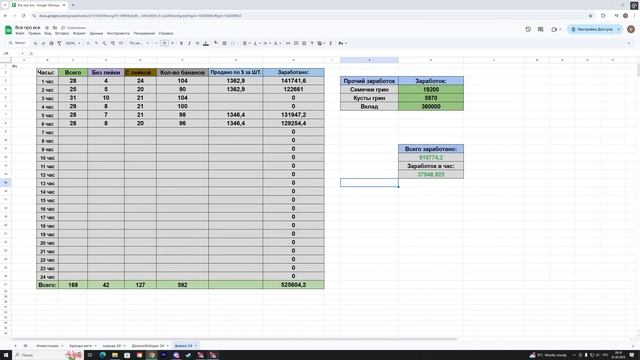Bookmark this page with star icon
640x360 pixels.
point(590,16)
